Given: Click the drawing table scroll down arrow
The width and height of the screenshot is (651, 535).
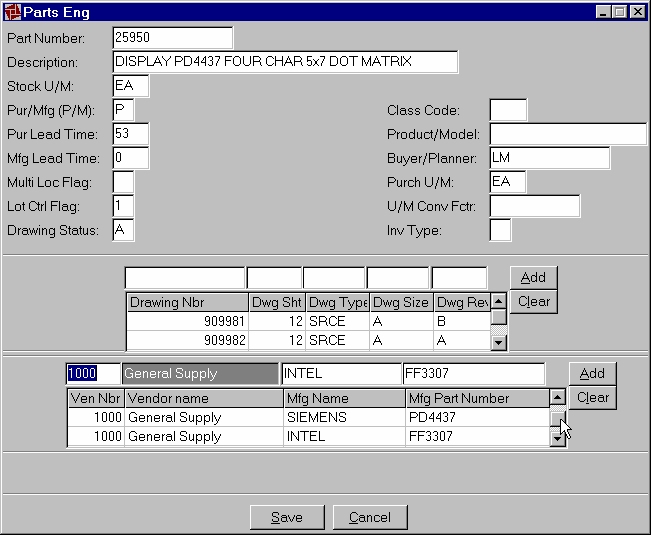Looking at the screenshot, I should [499, 343].
